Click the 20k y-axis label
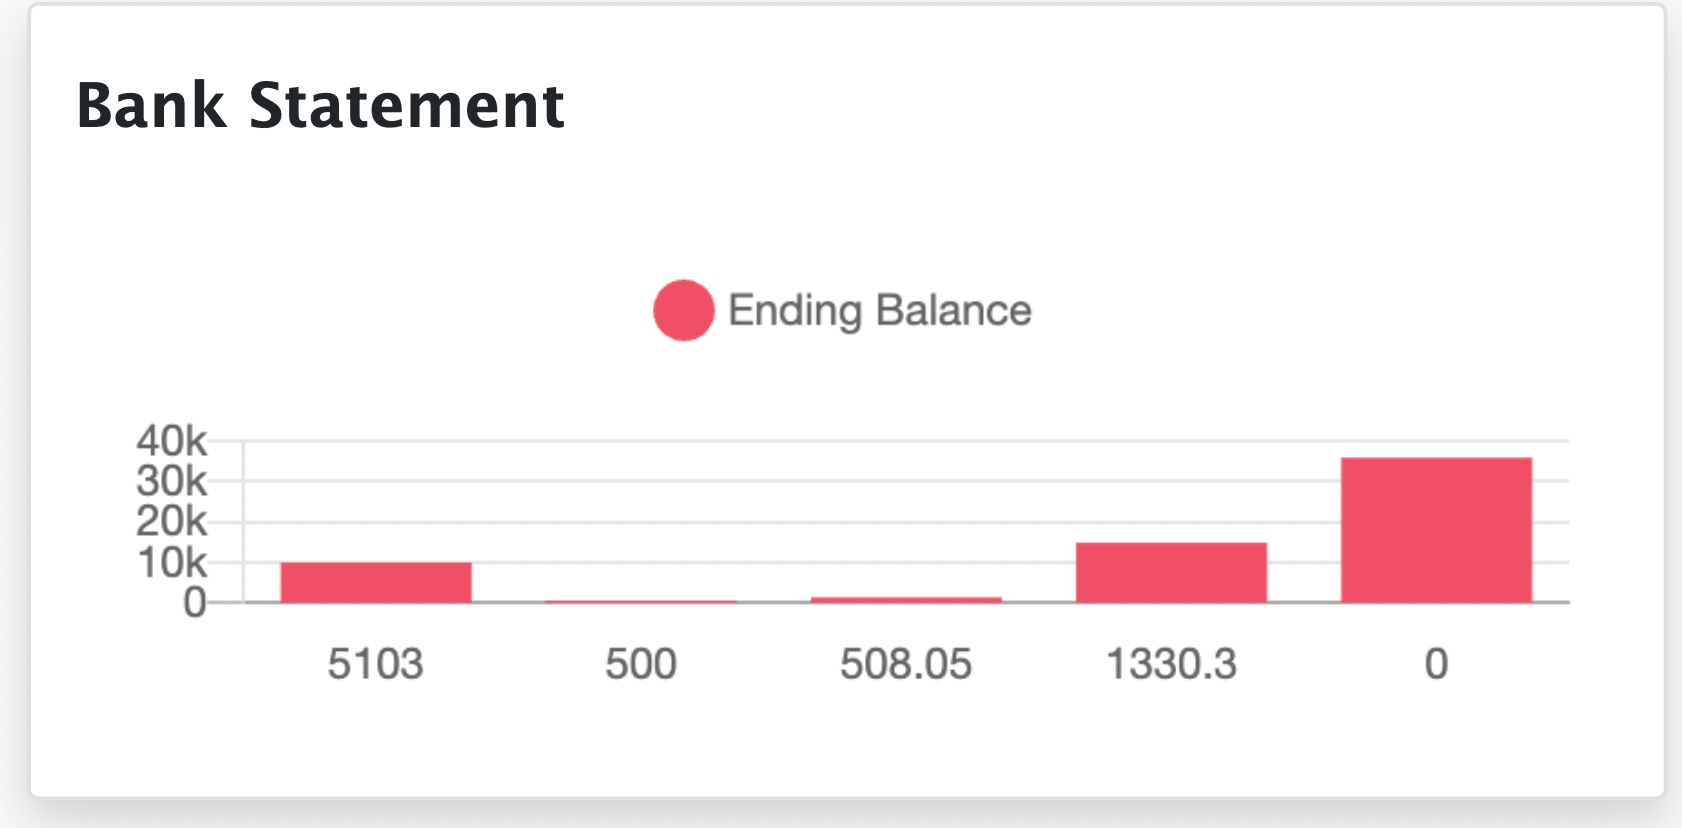Screen dimensions: 1682x828 [171, 522]
